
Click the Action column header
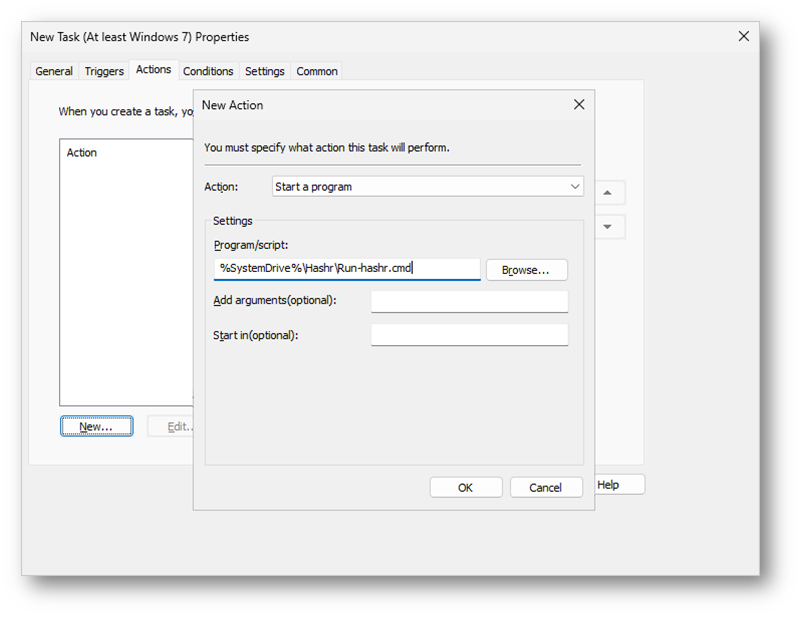pyautogui.click(x=82, y=153)
